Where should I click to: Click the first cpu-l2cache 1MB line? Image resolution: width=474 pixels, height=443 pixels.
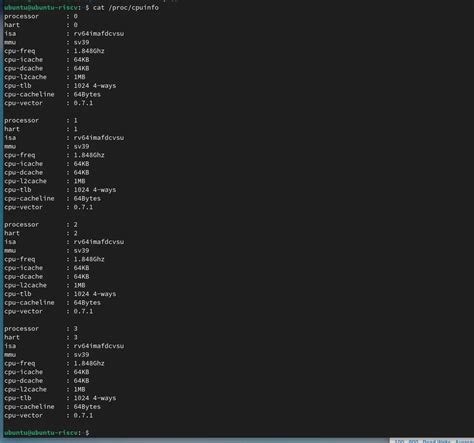[45, 77]
